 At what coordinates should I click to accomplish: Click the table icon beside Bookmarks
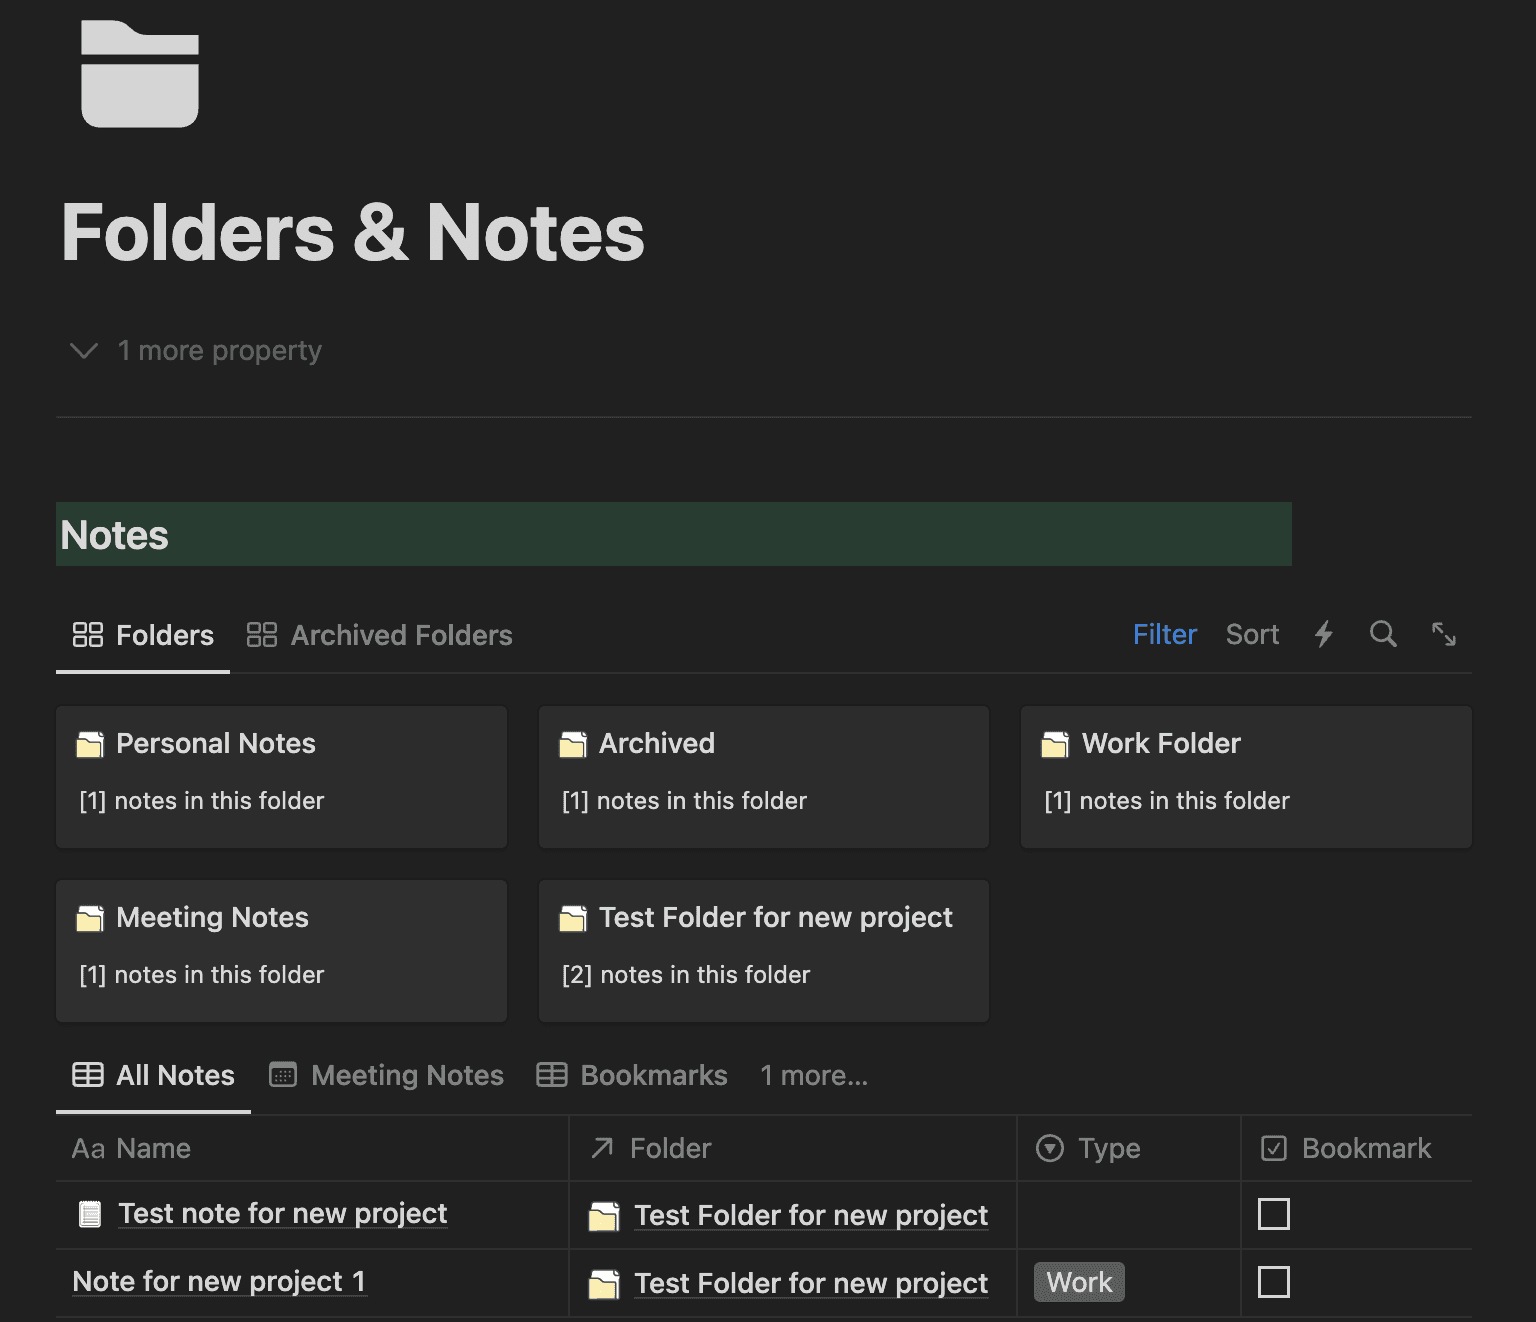click(x=552, y=1075)
